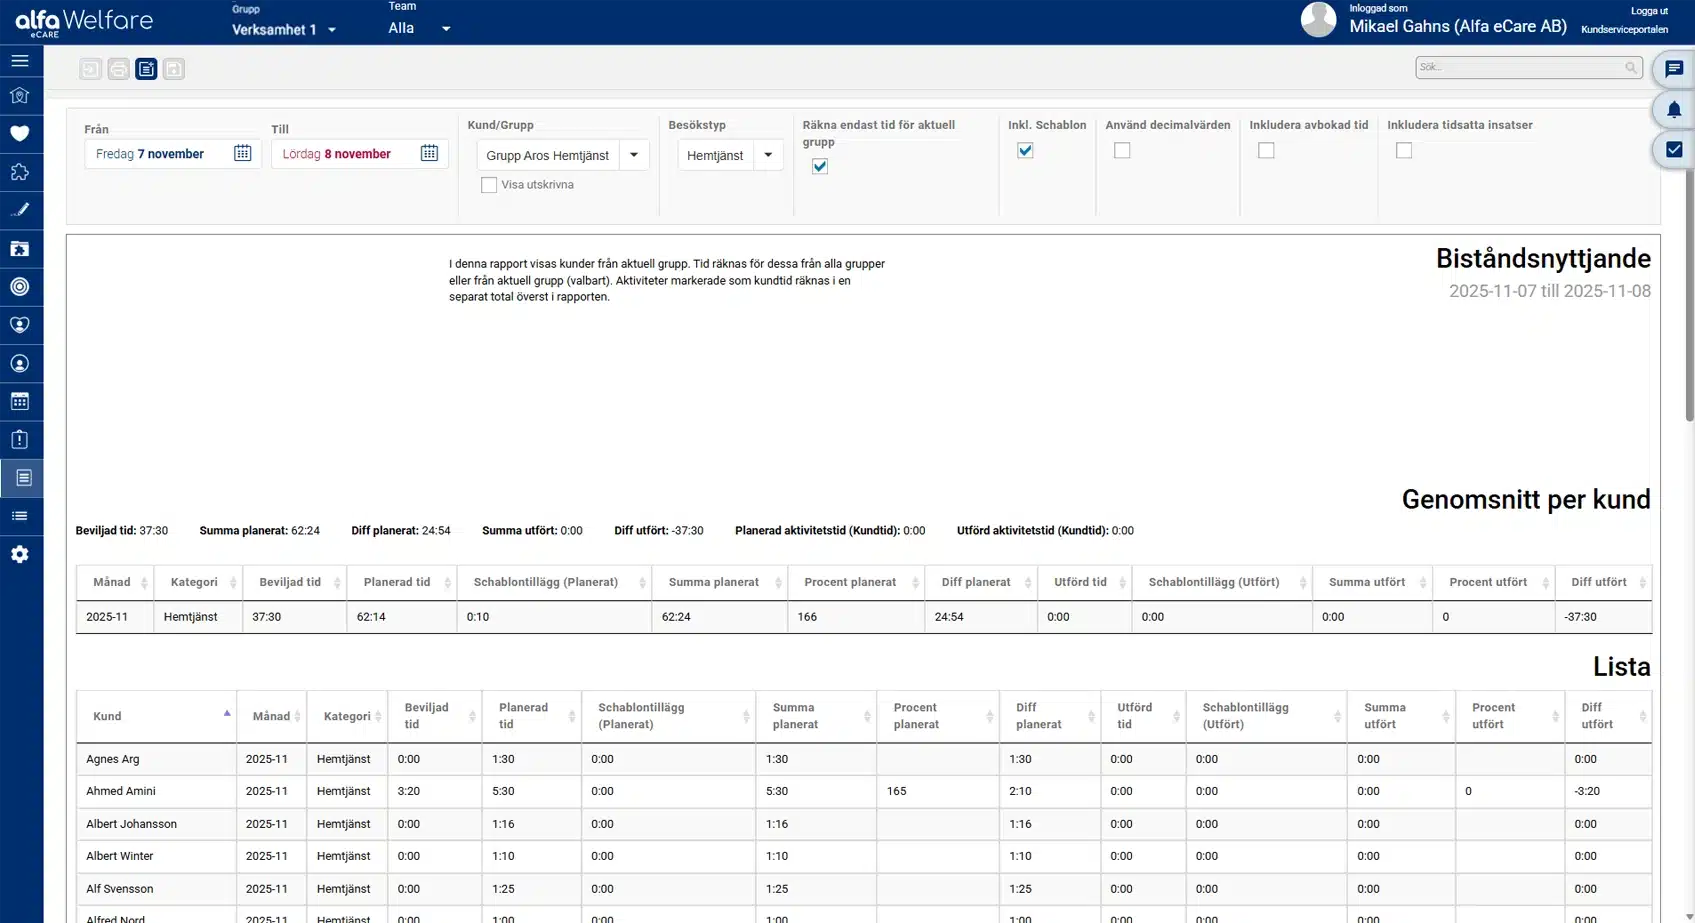Open the settings gear in the sidebar
The width and height of the screenshot is (1695, 923).
click(x=20, y=554)
